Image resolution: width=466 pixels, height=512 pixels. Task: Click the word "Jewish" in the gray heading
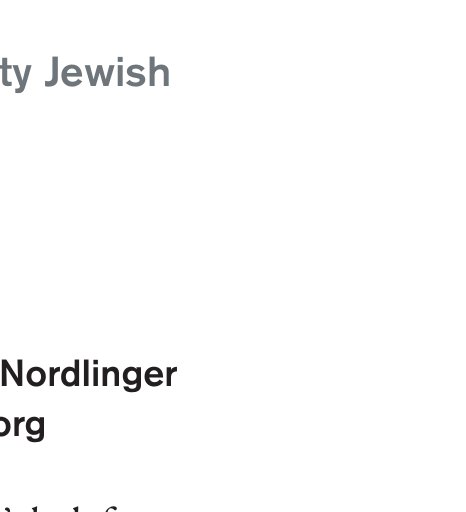point(107,72)
